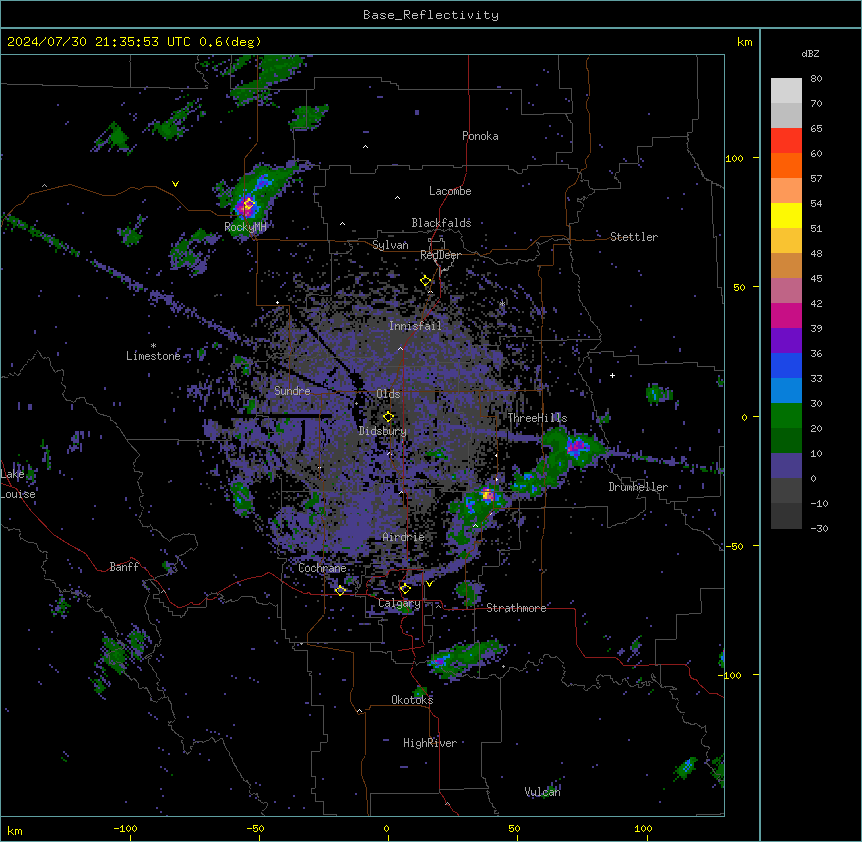Click the yellow storm marker at RockyMH

[x=248, y=205]
